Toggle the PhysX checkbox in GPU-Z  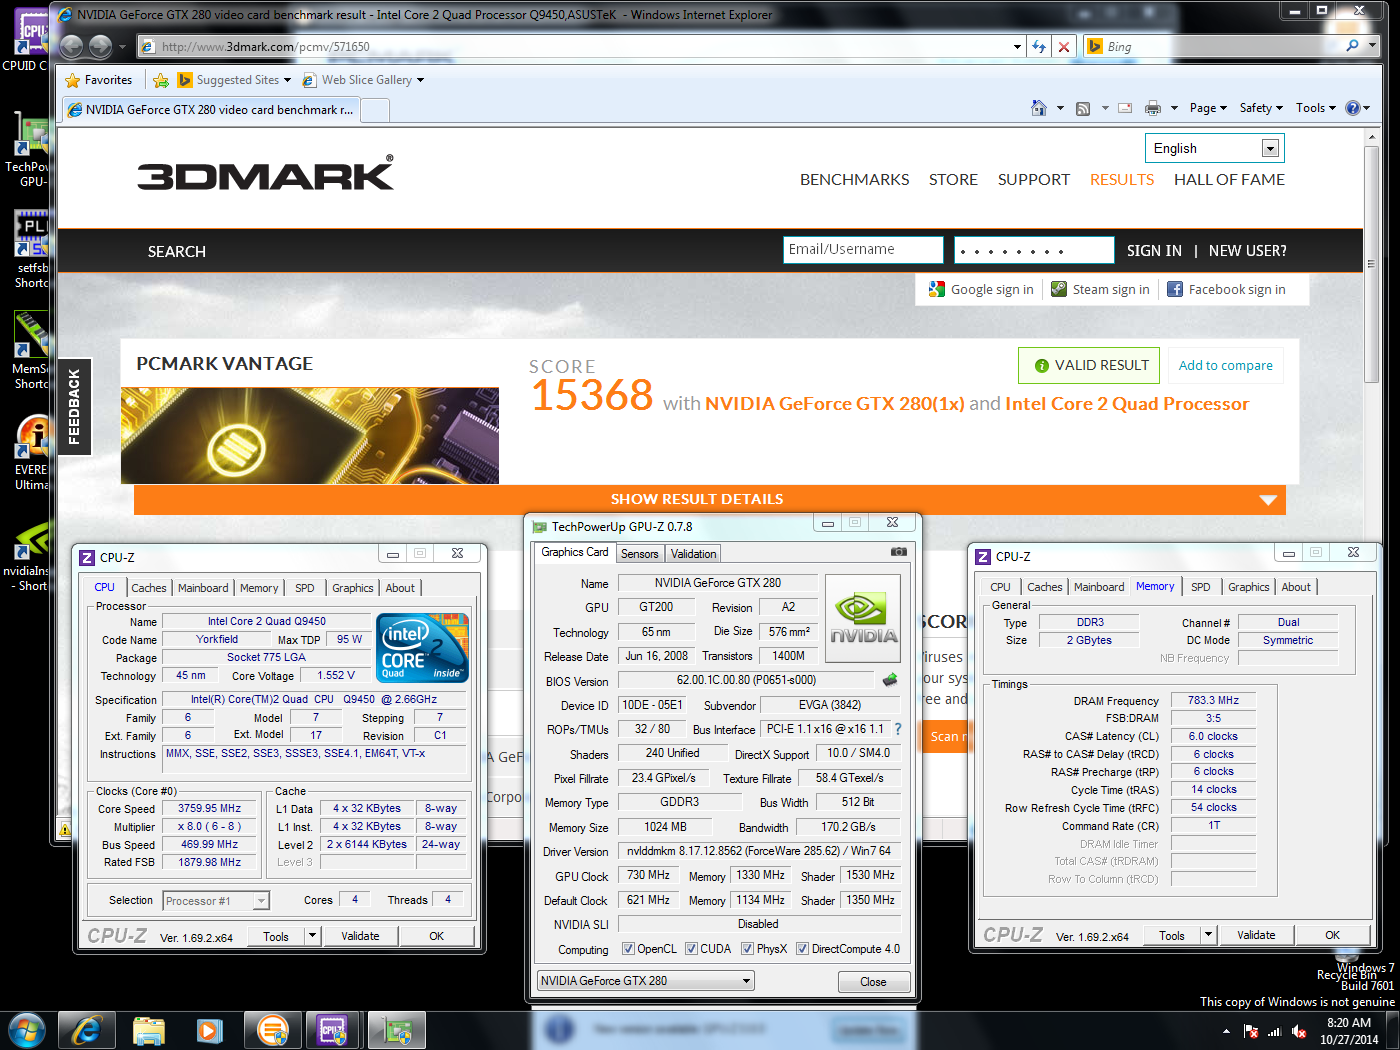pos(747,949)
